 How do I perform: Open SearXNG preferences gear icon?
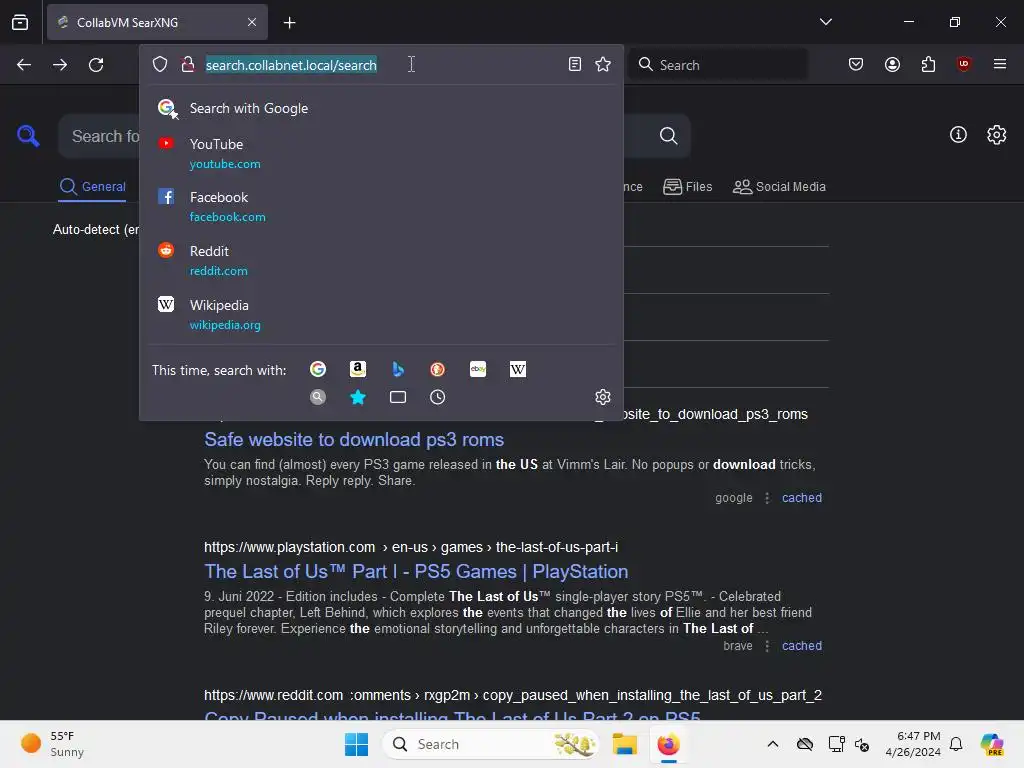pyautogui.click(x=997, y=135)
